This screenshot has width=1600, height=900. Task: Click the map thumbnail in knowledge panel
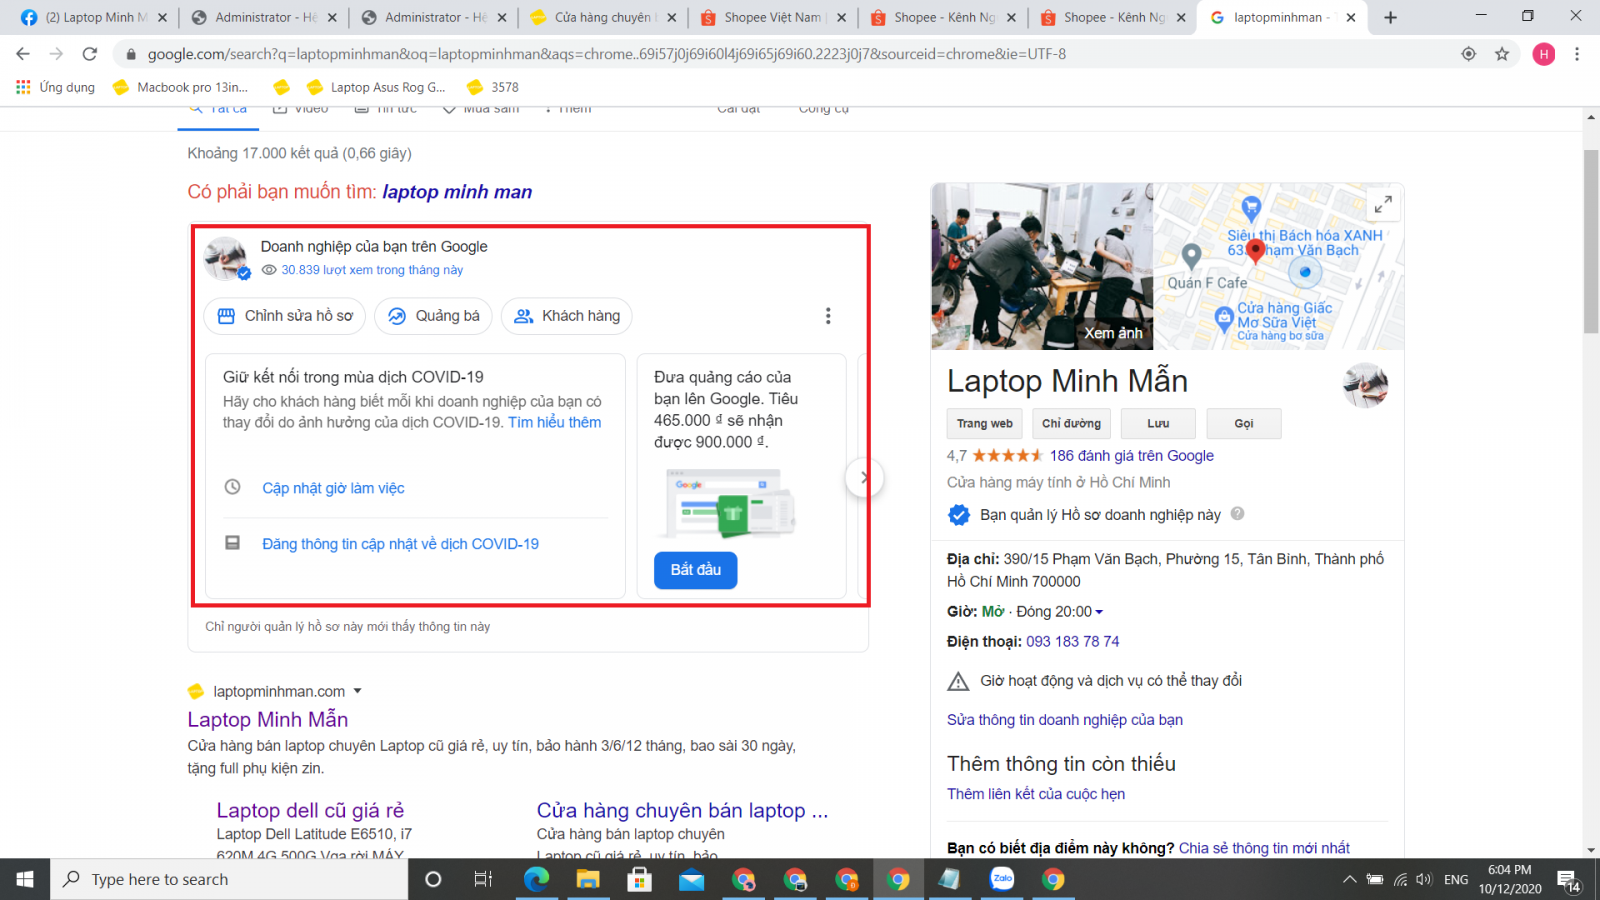pos(1278,266)
